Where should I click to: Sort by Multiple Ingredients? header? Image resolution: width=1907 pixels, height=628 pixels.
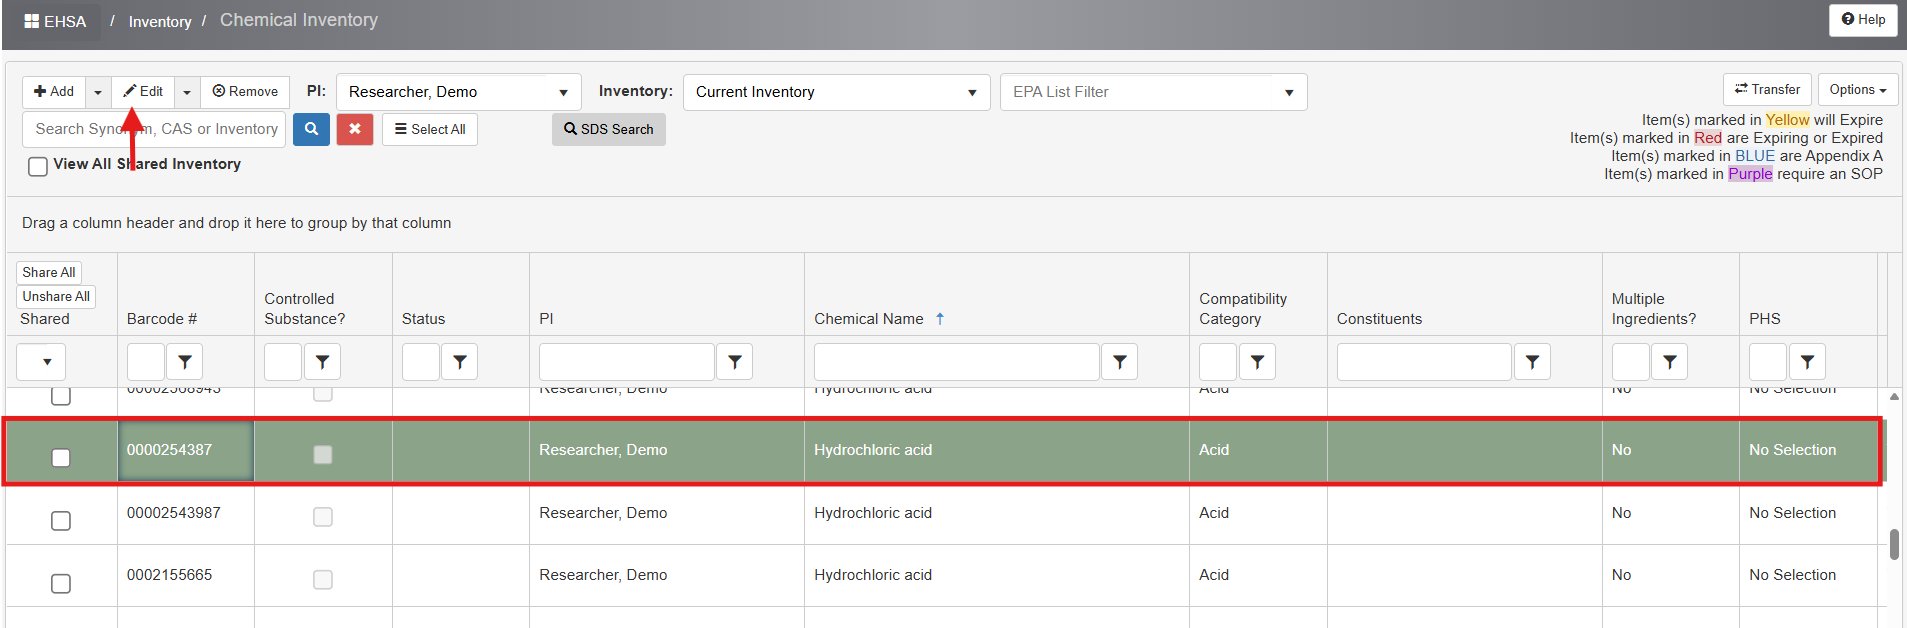(1654, 309)
